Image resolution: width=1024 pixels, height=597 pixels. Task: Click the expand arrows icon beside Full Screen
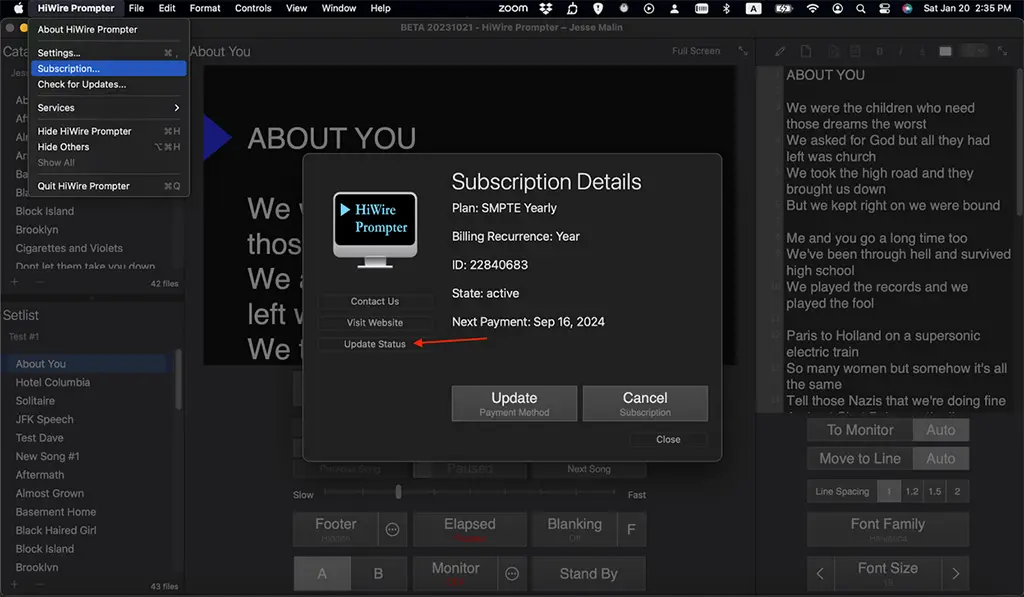[743, 51]
